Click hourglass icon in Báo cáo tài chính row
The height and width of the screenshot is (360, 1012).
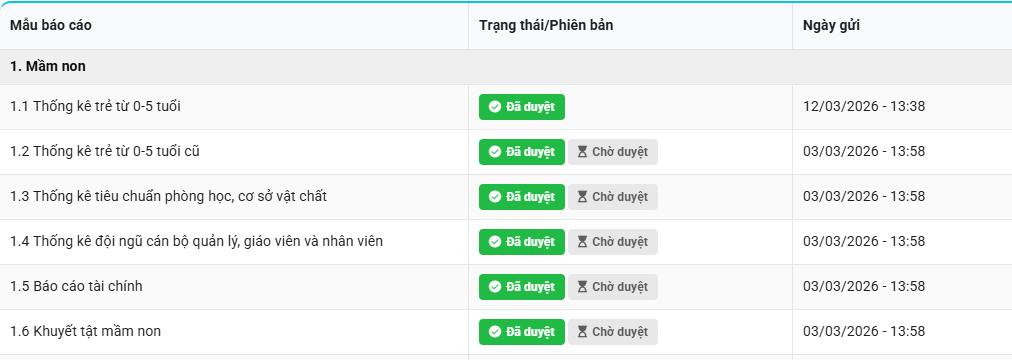pyautogui.click(x=582, y=287)
